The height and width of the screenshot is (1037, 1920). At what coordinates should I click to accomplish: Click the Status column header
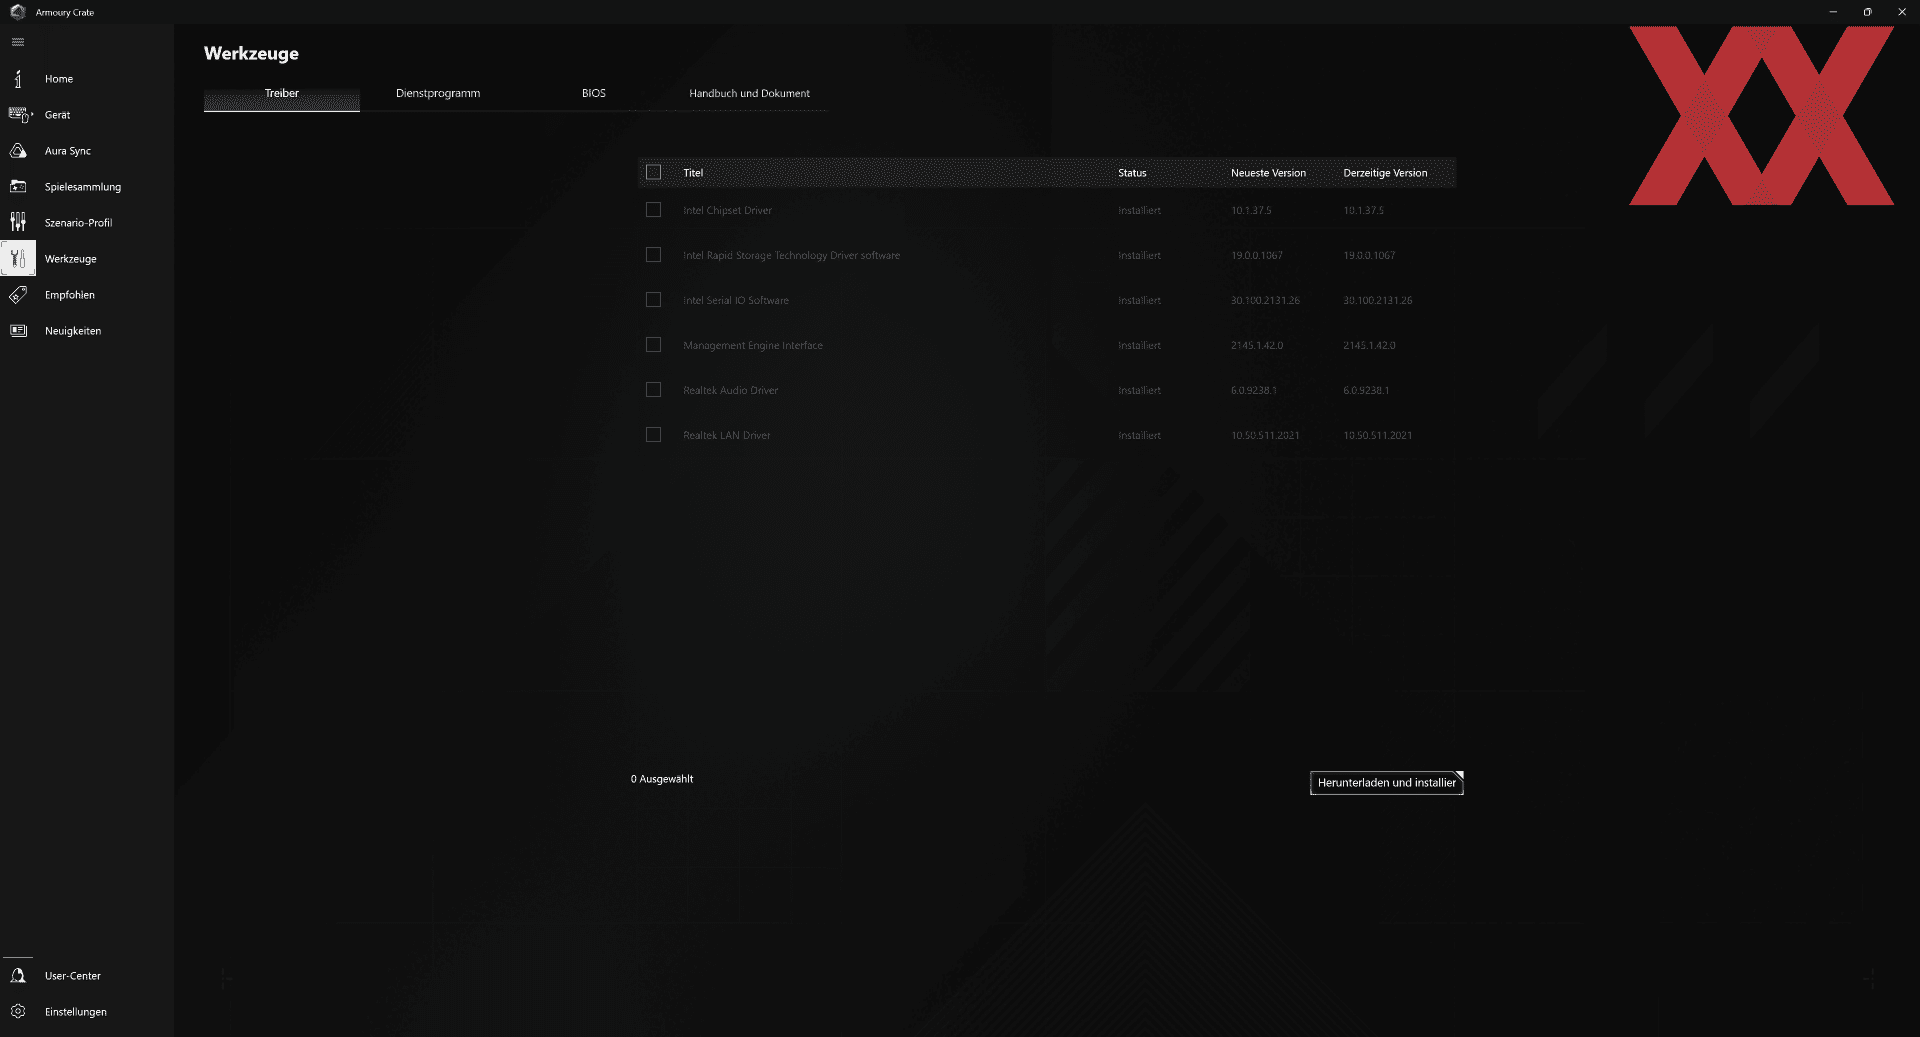click(x=1132, y=173)
